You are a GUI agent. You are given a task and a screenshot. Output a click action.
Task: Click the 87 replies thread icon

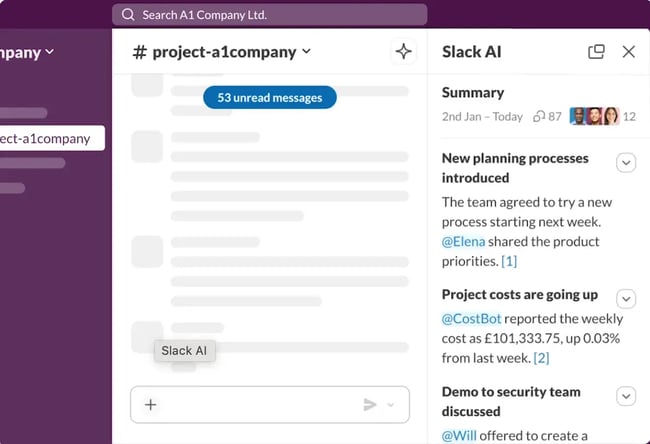pyautogui.click(x=539, y=116)
